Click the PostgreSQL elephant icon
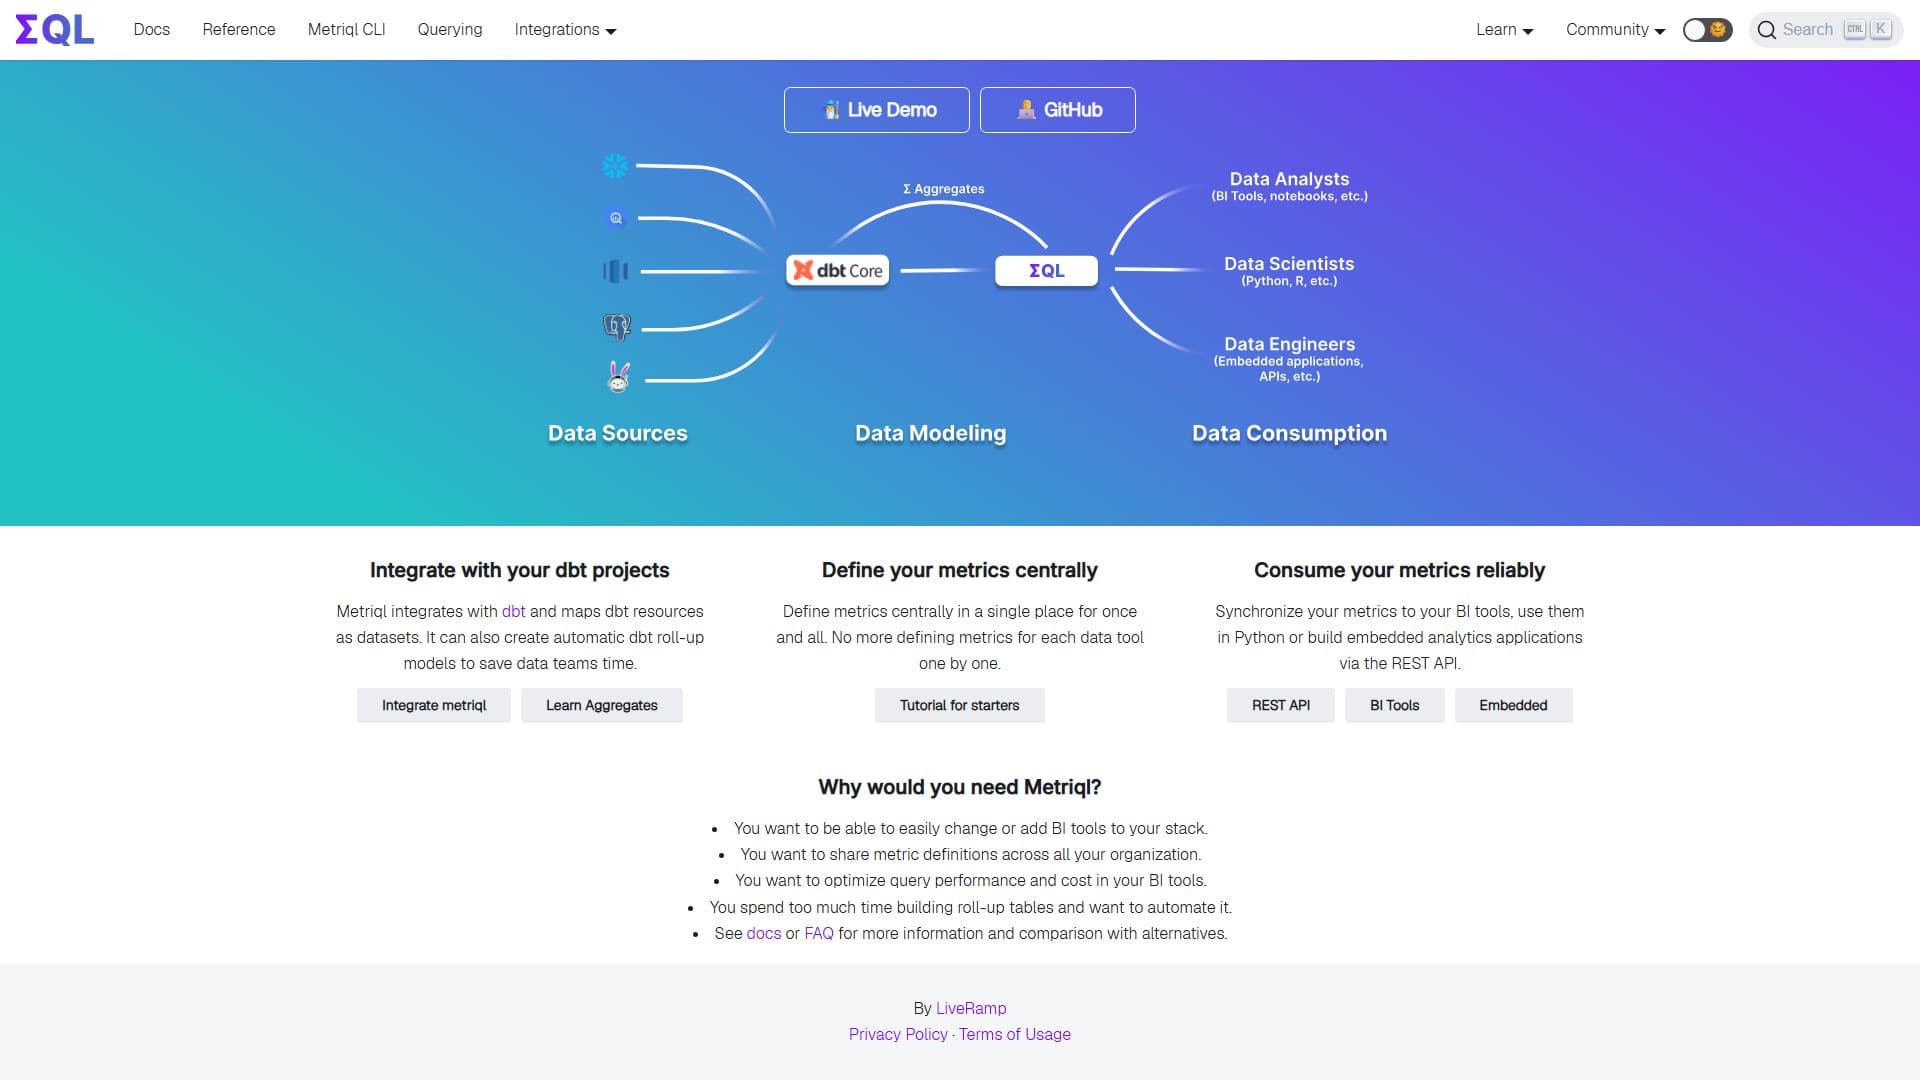The width and height of the screenshot is (1920, 1080). tap(617, 326)
